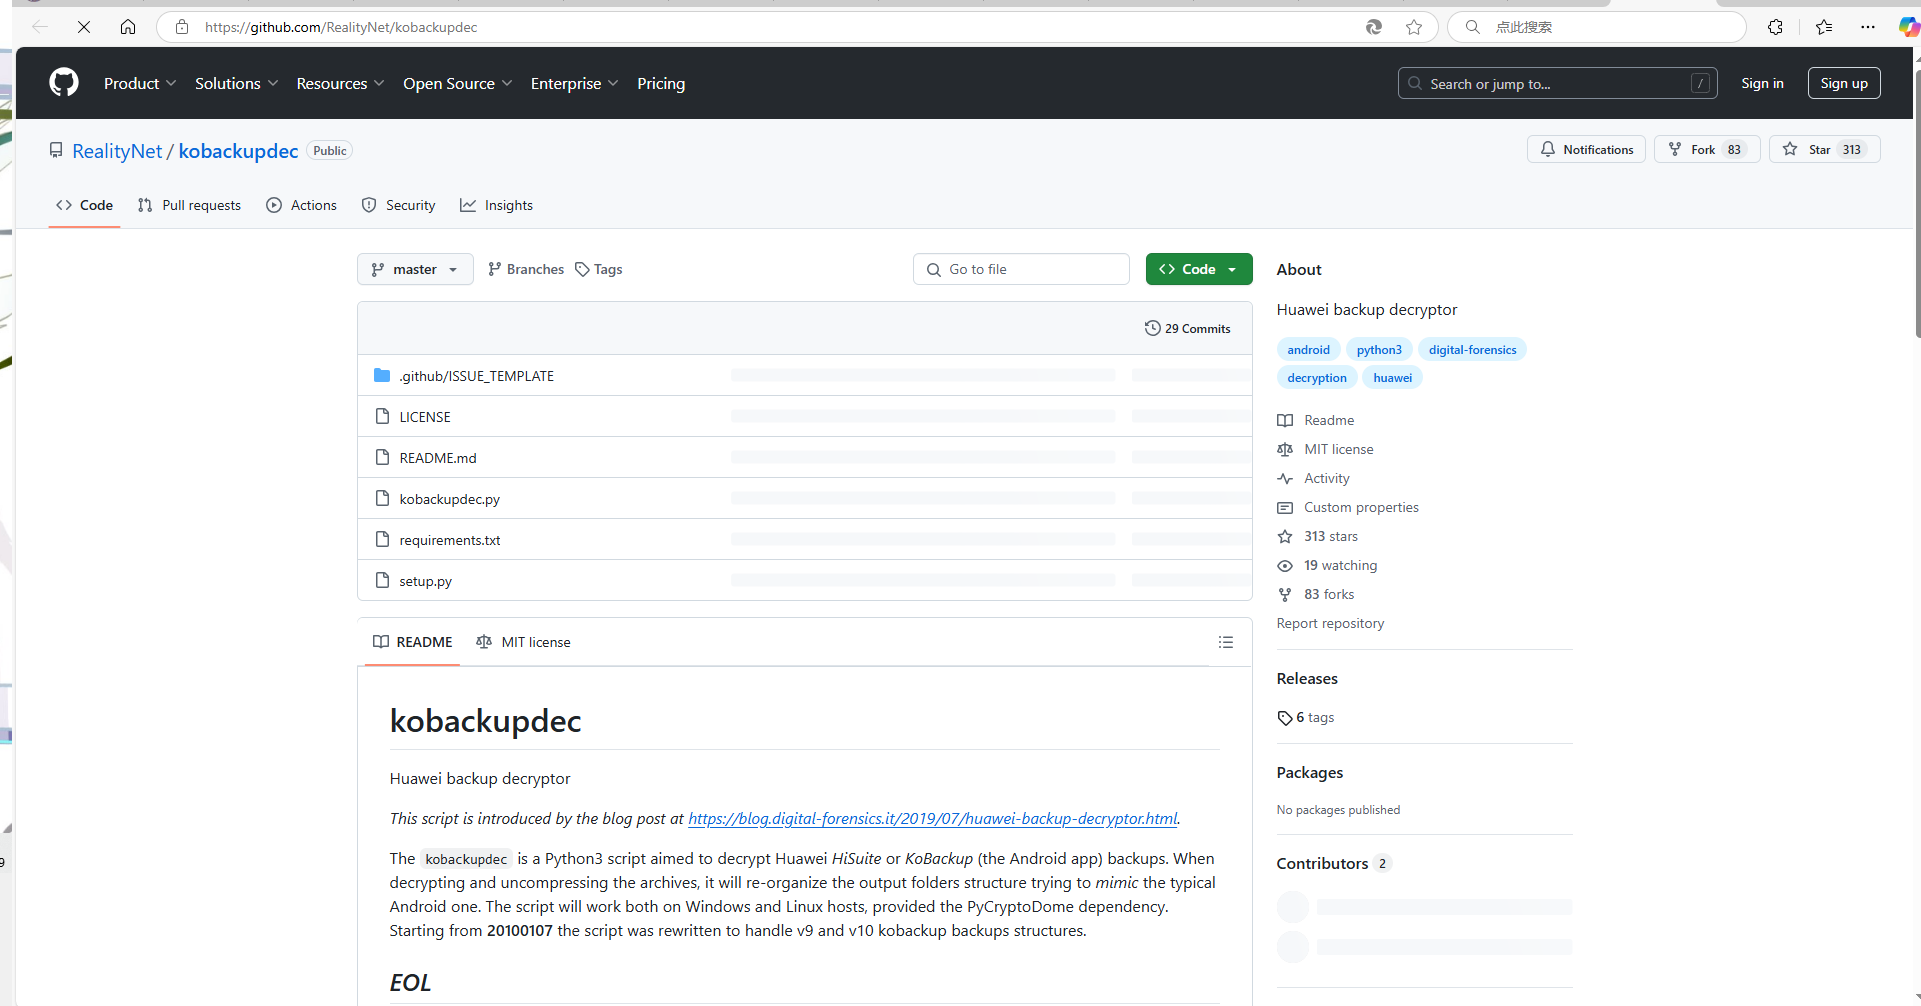The width and height of the screenshot is (1921, 1006).
Task: Expand the Resources menu
Action: pos(340,84)
